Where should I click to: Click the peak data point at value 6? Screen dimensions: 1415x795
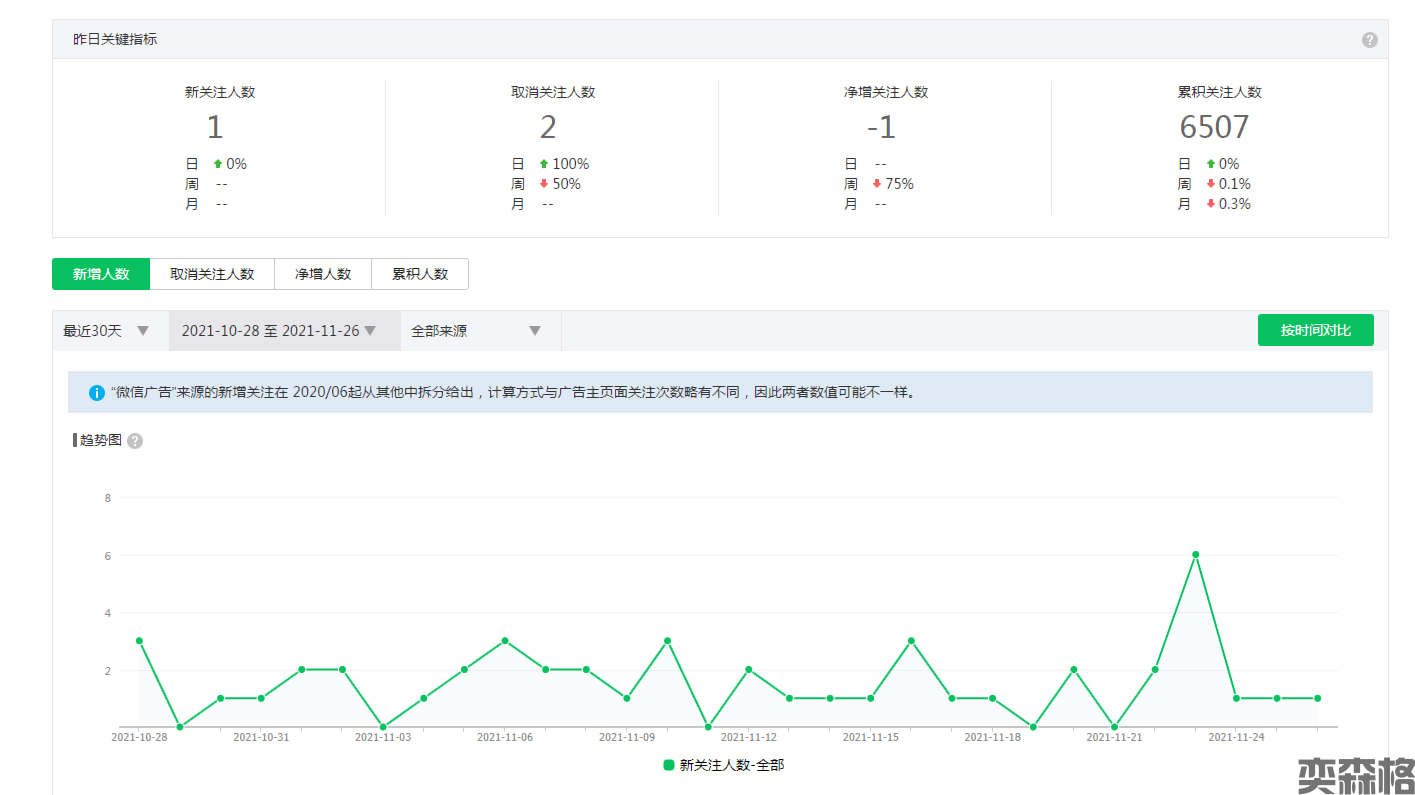pyautogui.click(x=1195, y=554)
